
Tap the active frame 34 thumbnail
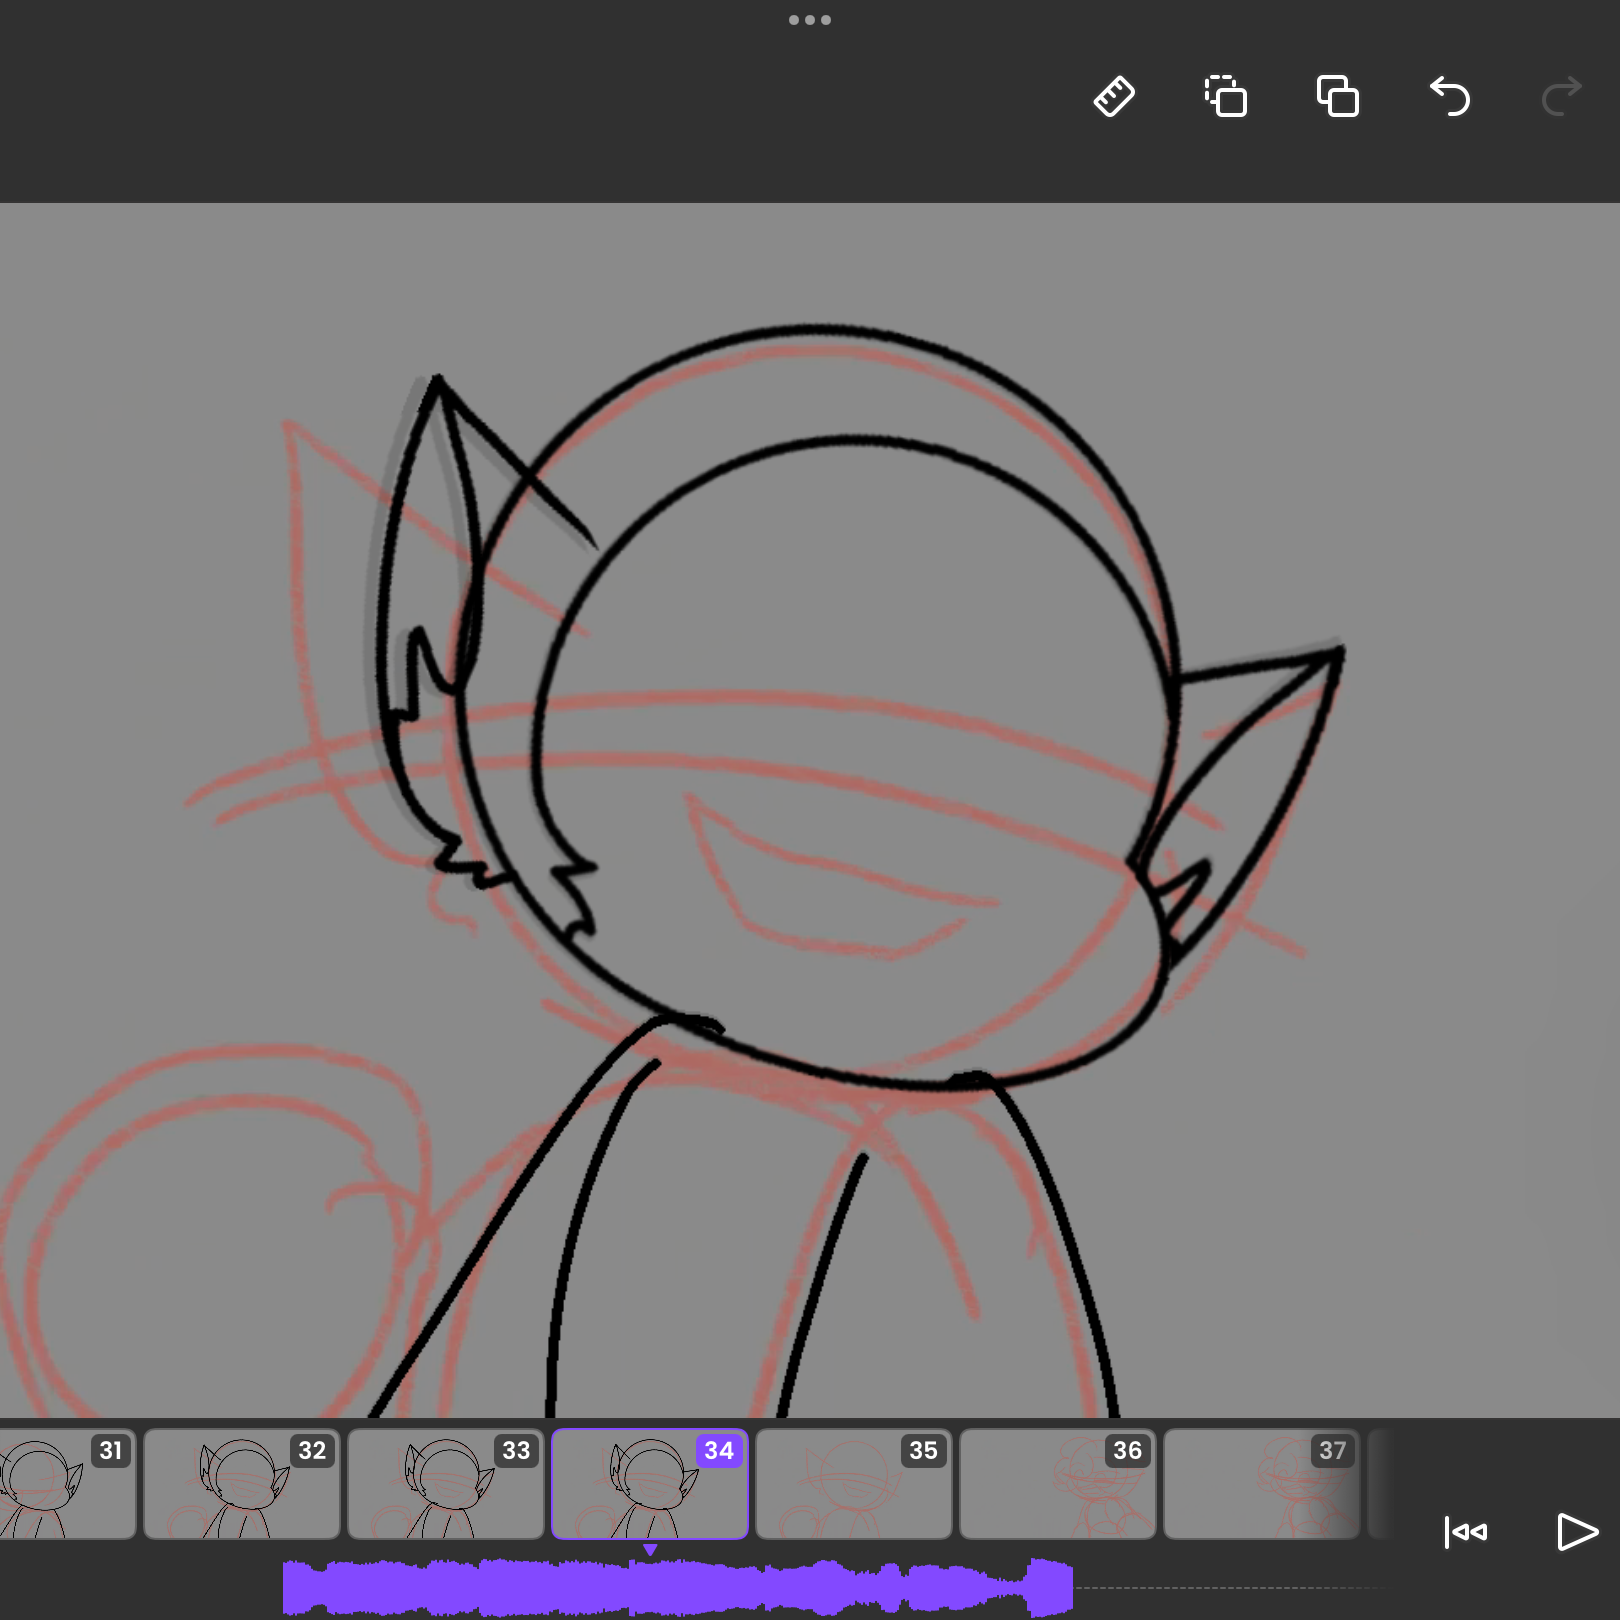(650, 1484)
